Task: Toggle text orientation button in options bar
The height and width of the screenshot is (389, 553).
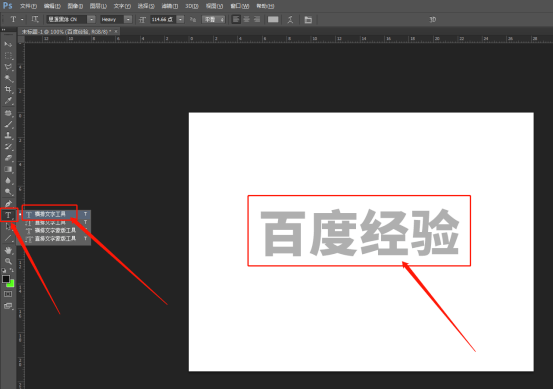Action: point(35,19)
